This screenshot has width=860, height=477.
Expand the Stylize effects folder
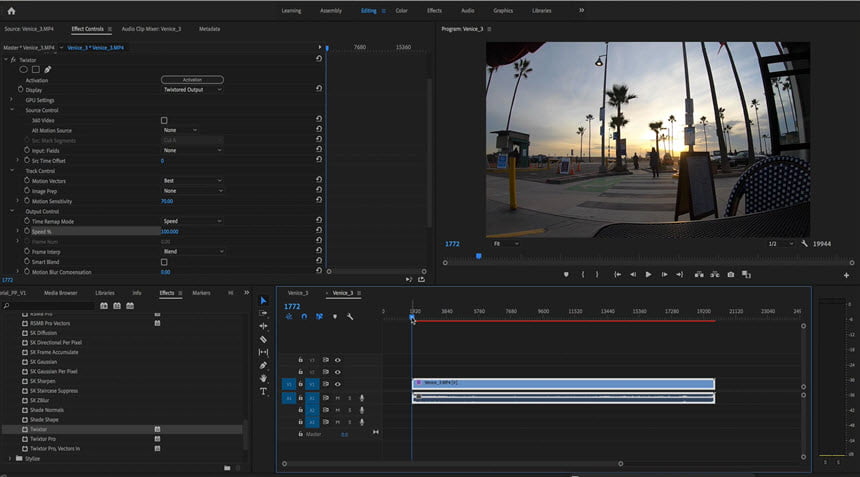(9, 458)
